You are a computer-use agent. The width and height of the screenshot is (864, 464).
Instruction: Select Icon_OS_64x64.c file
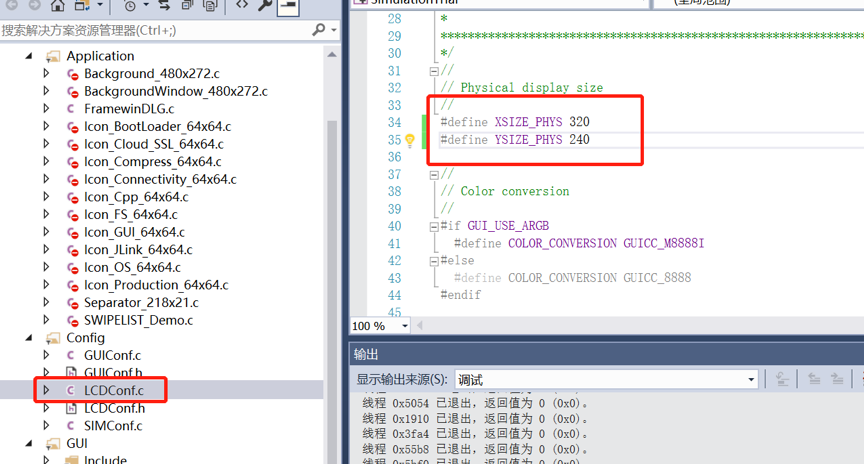click(x=132, y=268)
